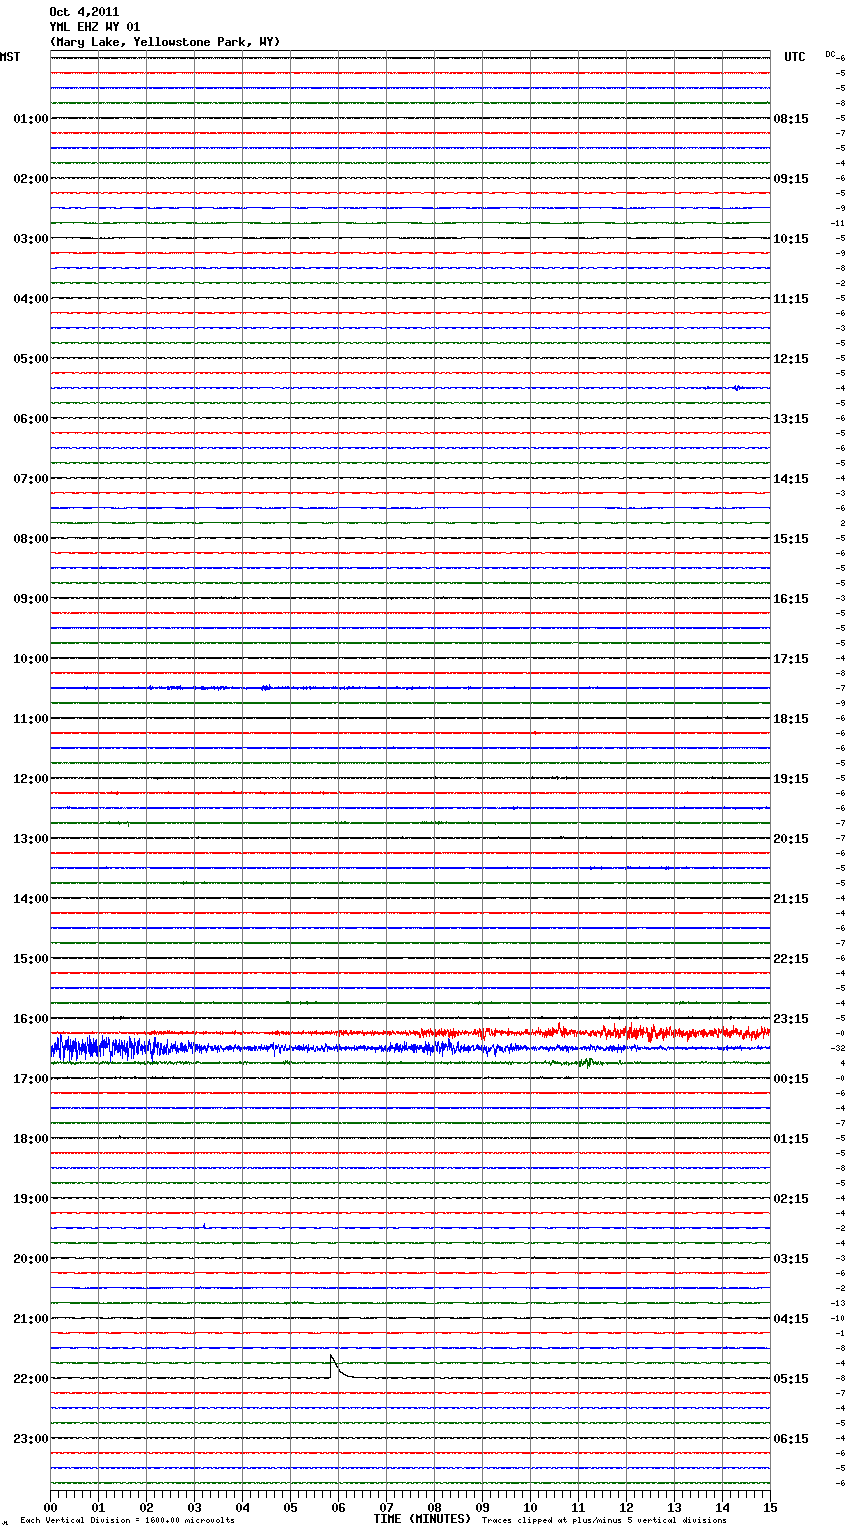Click the MST time label "22:00"
This screenshot has height=1534, width=850.
pyautogui.click(x=31, y=1379)
